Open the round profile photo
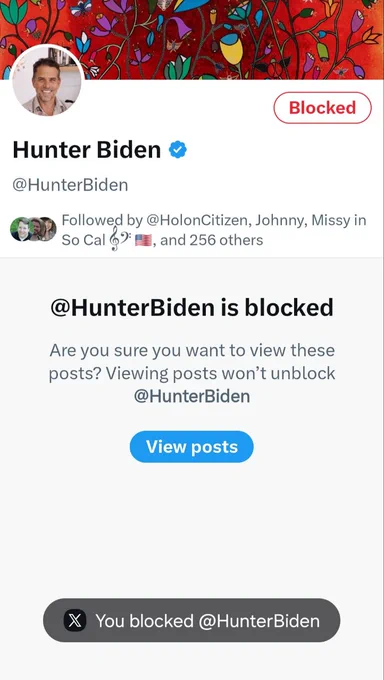384x680 pixels. pos(47,80)
